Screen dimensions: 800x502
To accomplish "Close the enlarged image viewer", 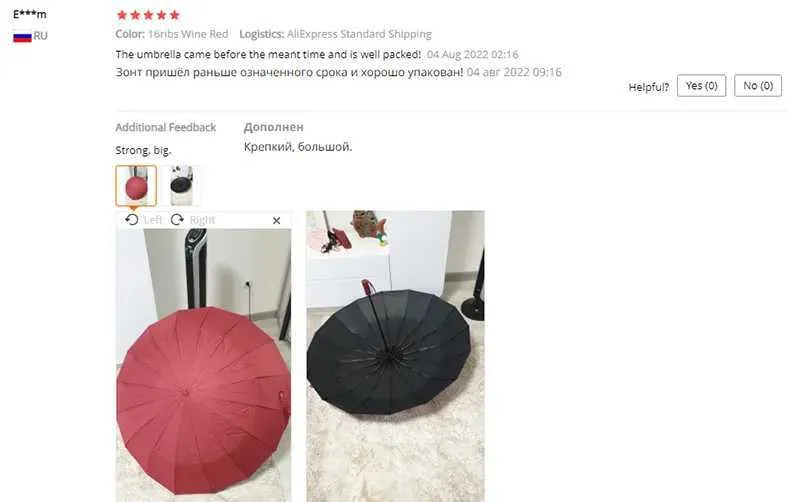I will [x=277, y=220].
